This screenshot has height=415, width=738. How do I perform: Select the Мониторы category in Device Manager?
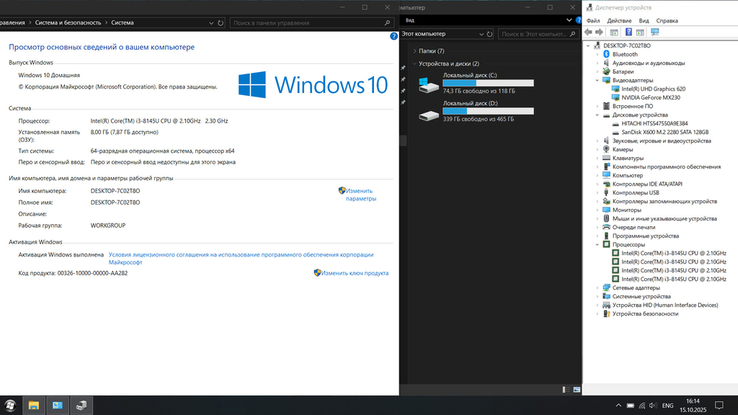(x=626, y=210)
